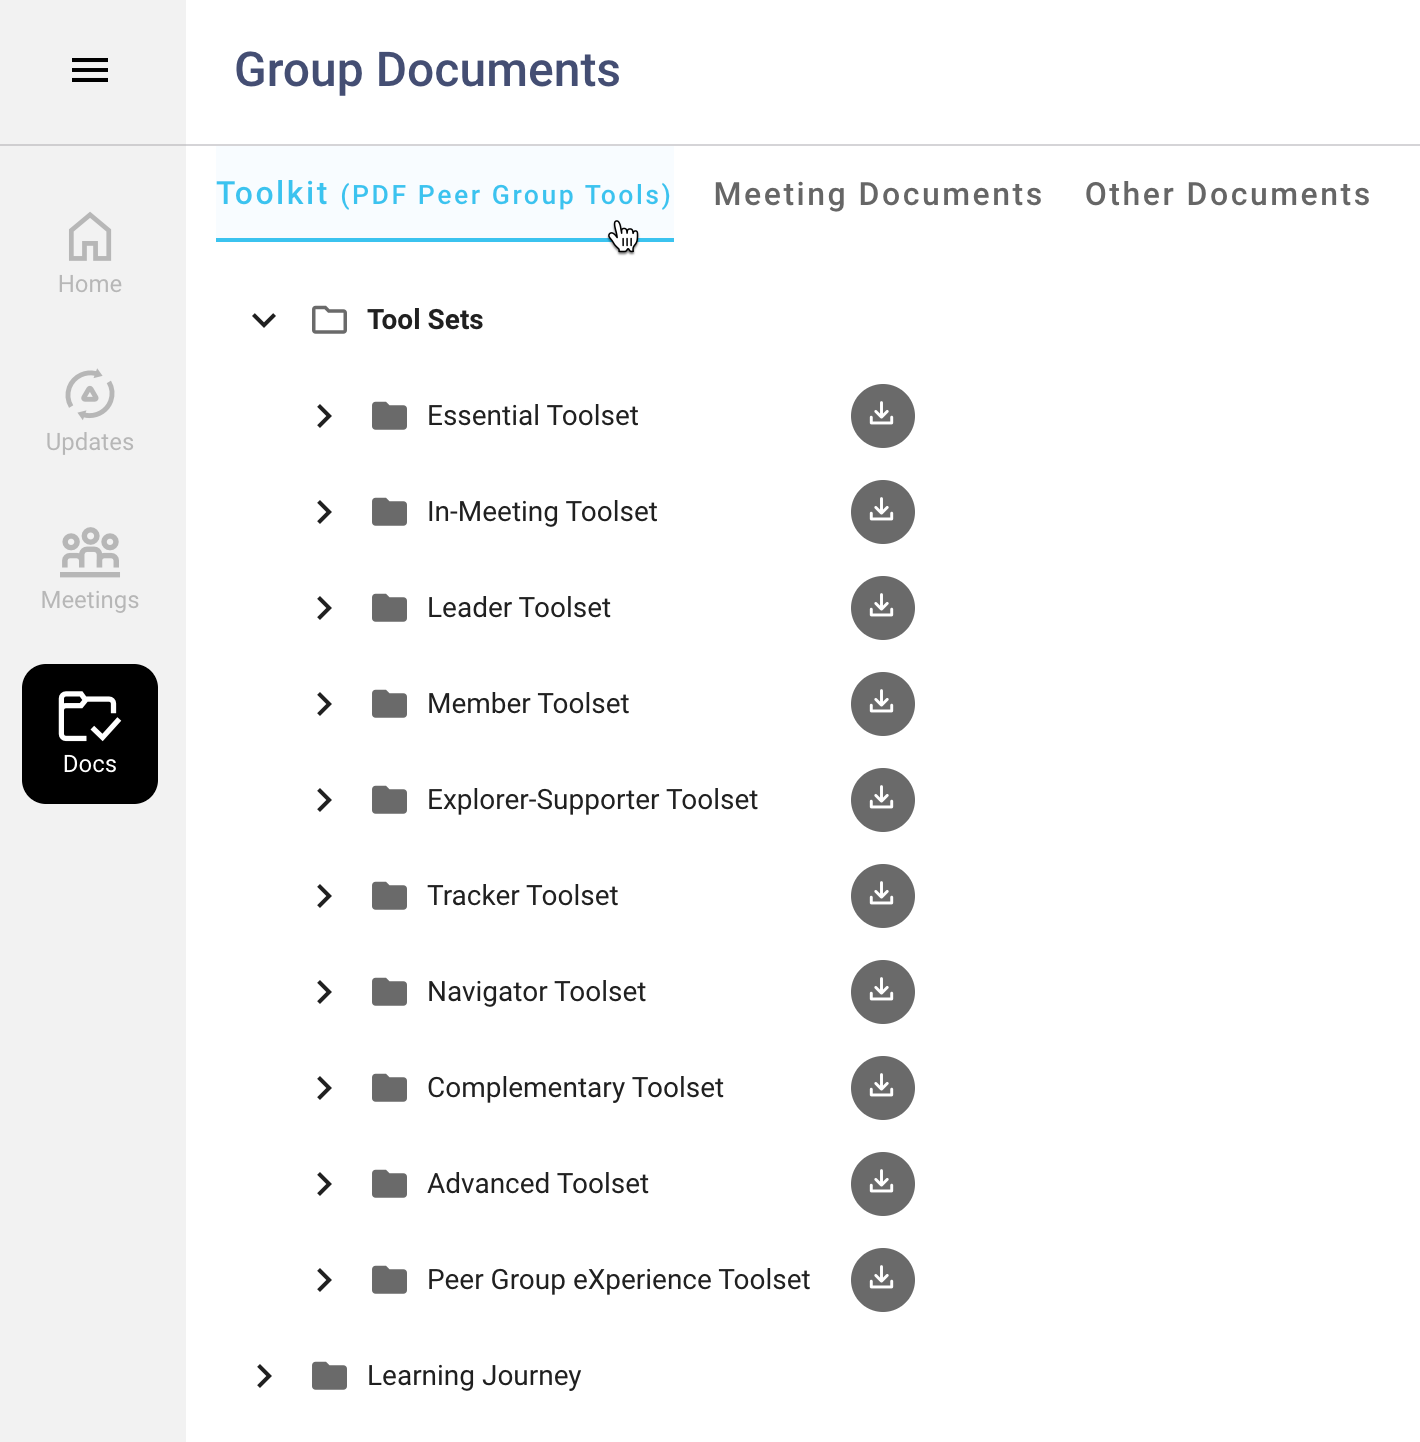
Task: Click the Complementary Toolset folder icon
Action: pyautogui.click(x=389, y=1088)
